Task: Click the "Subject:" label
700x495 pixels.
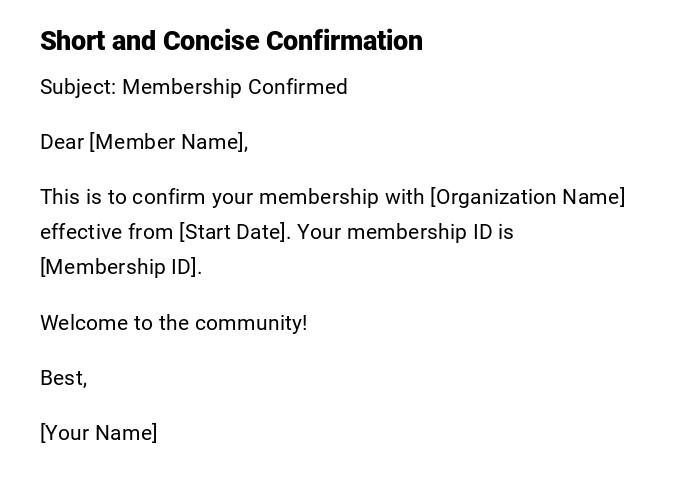Action: (x=78, y=87)
